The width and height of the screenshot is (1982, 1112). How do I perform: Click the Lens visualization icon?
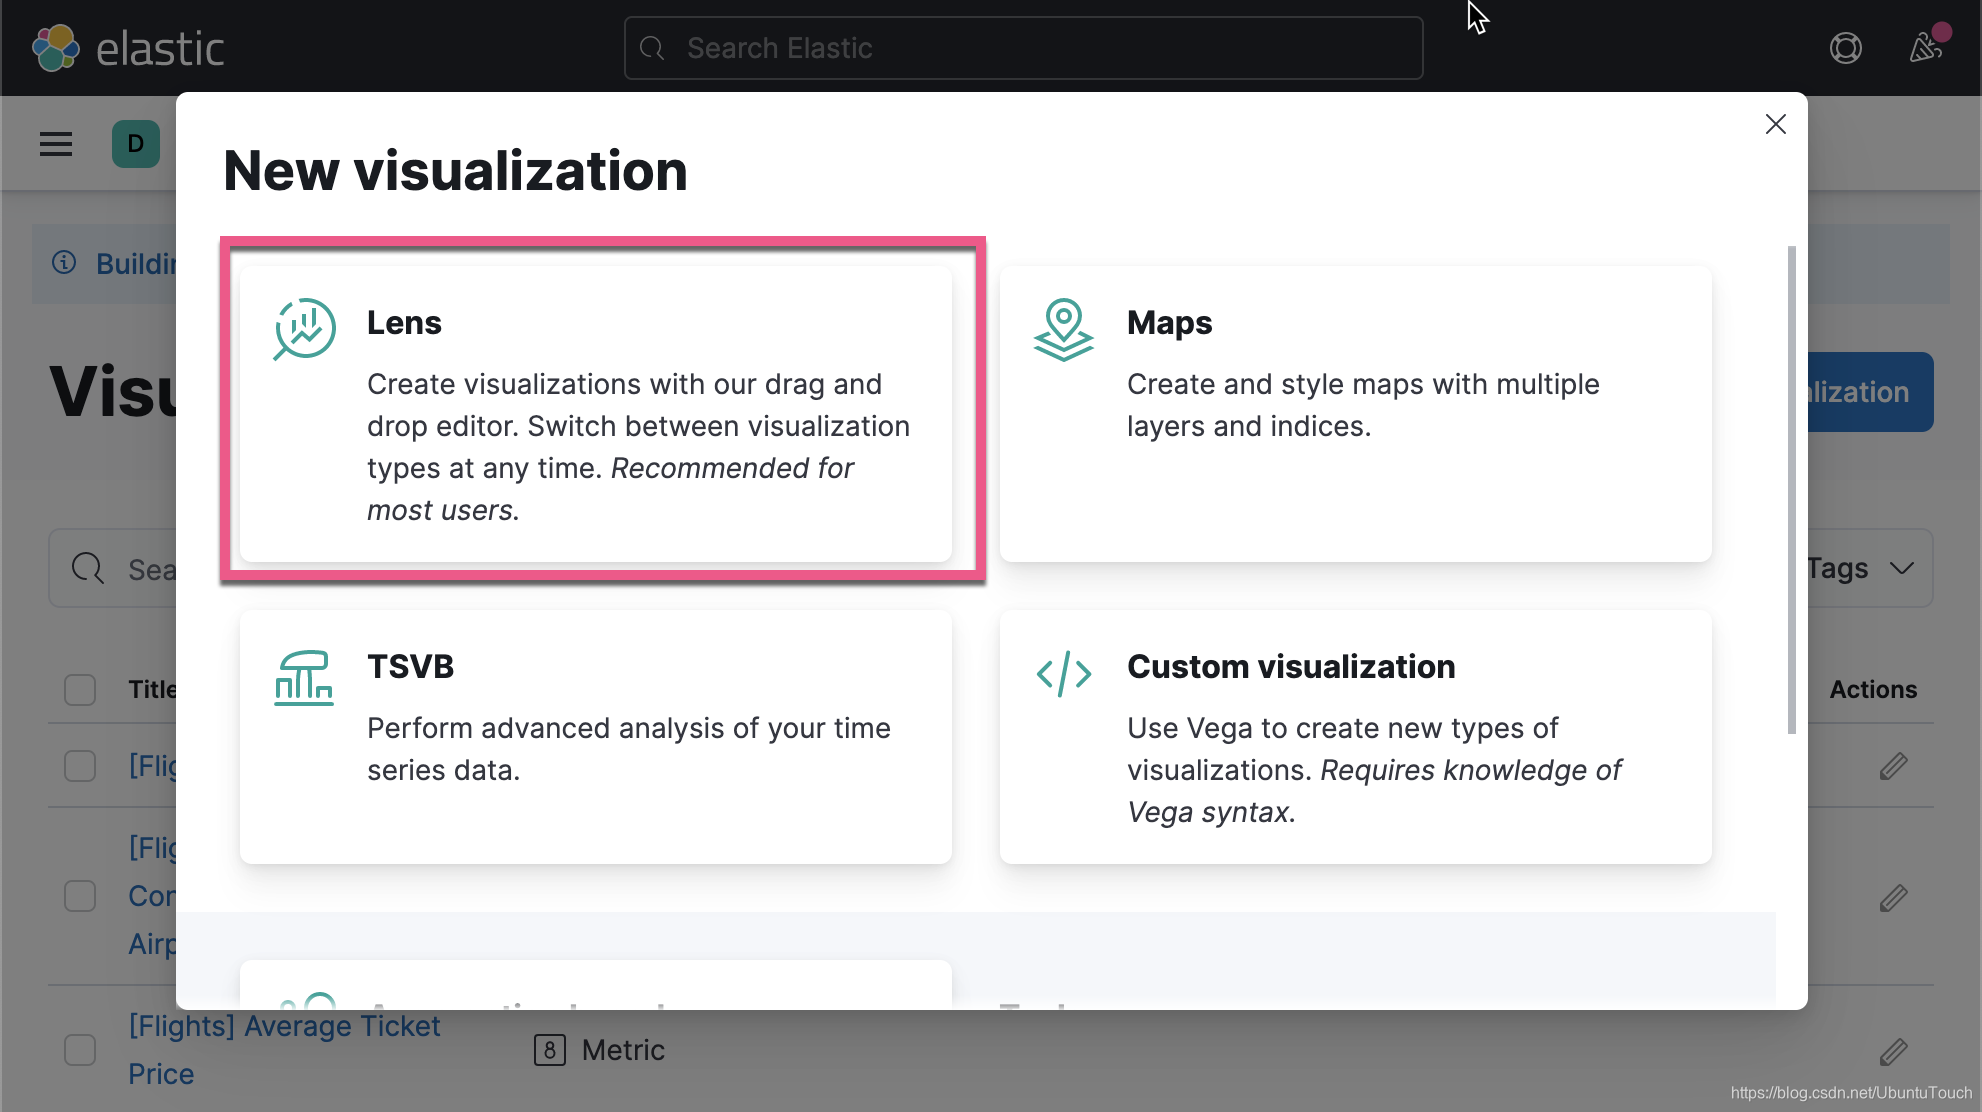click(304, 328)
